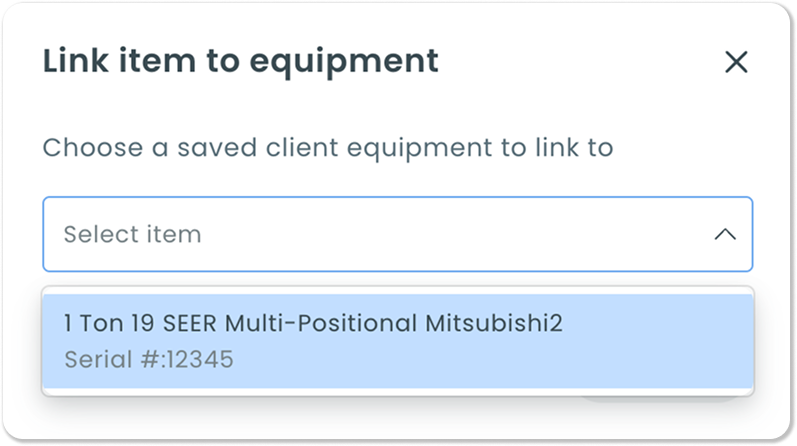Toggle the equipment dropdown list closed
797x446 pixels.
coord(725,234)
